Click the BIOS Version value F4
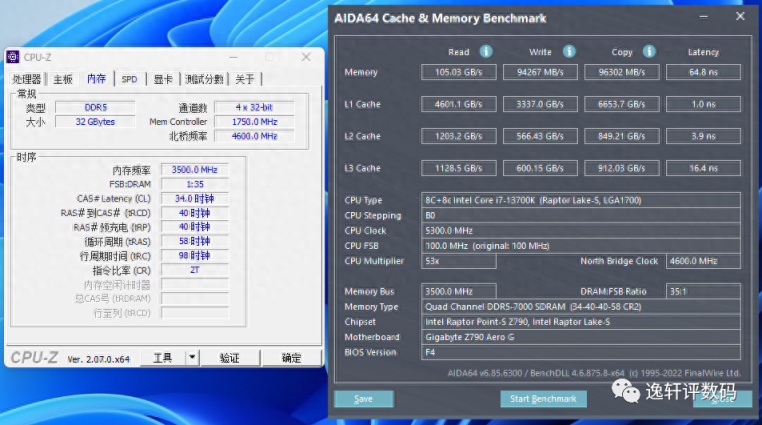This screenshot has height=425, width=762. coord(581,352)
